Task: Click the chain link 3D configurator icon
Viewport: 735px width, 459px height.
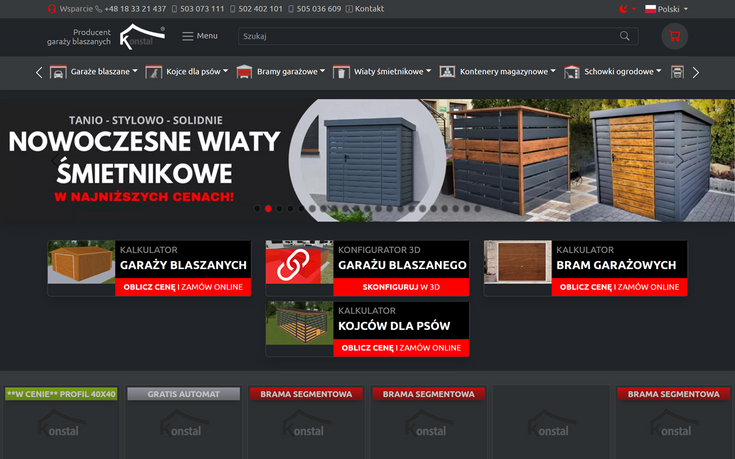Action: click(298, 262)
